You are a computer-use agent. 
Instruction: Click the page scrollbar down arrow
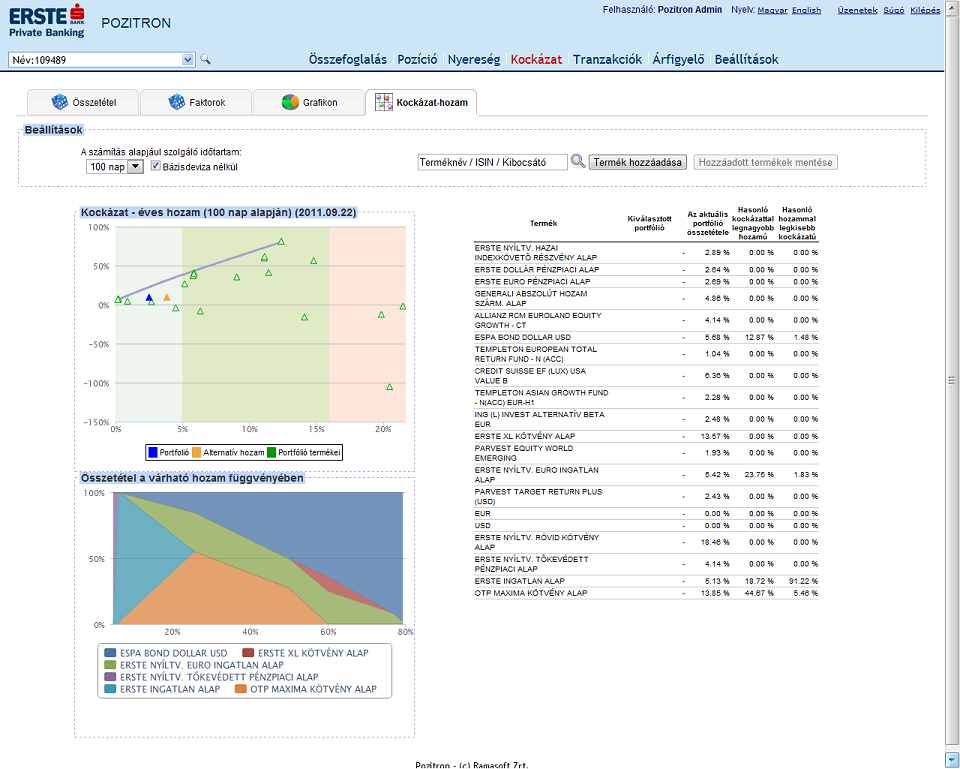952,759
